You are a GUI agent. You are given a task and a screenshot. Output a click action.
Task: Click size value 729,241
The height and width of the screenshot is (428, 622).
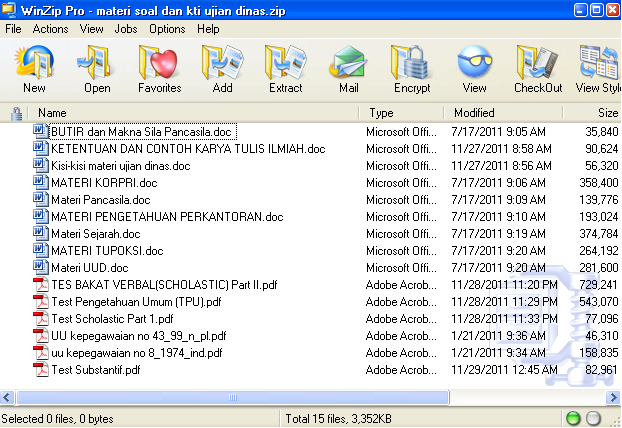(598, 285)
